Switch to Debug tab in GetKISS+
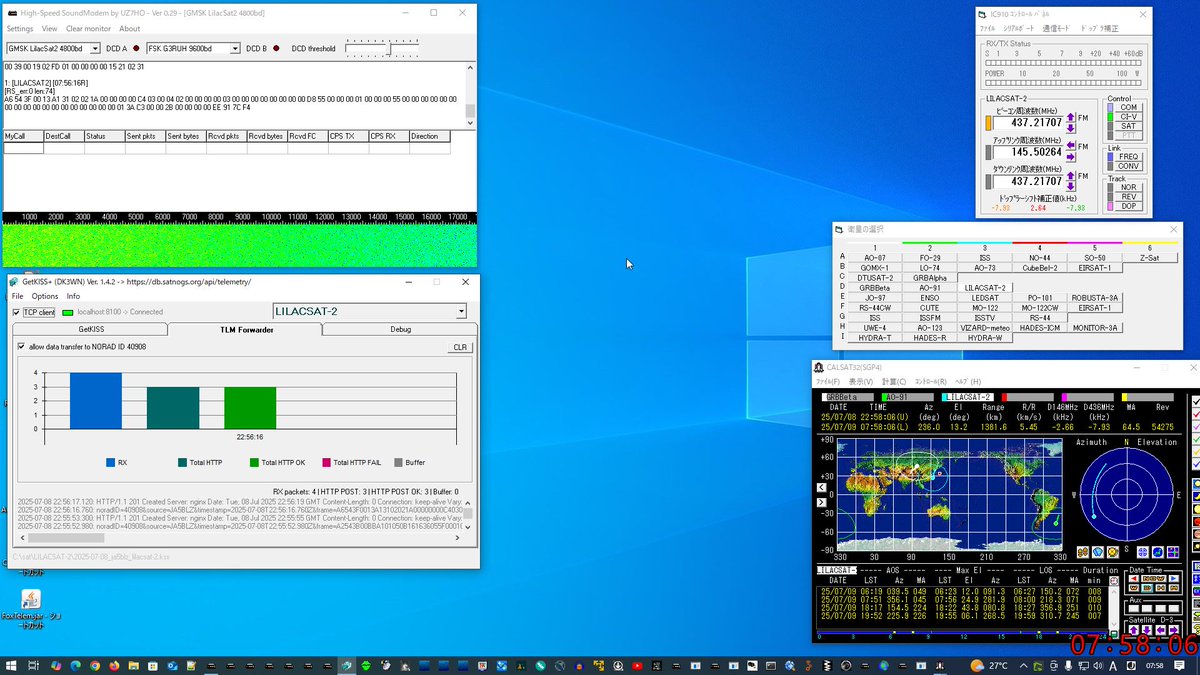The image size is (1200, 675). [400, 329]
